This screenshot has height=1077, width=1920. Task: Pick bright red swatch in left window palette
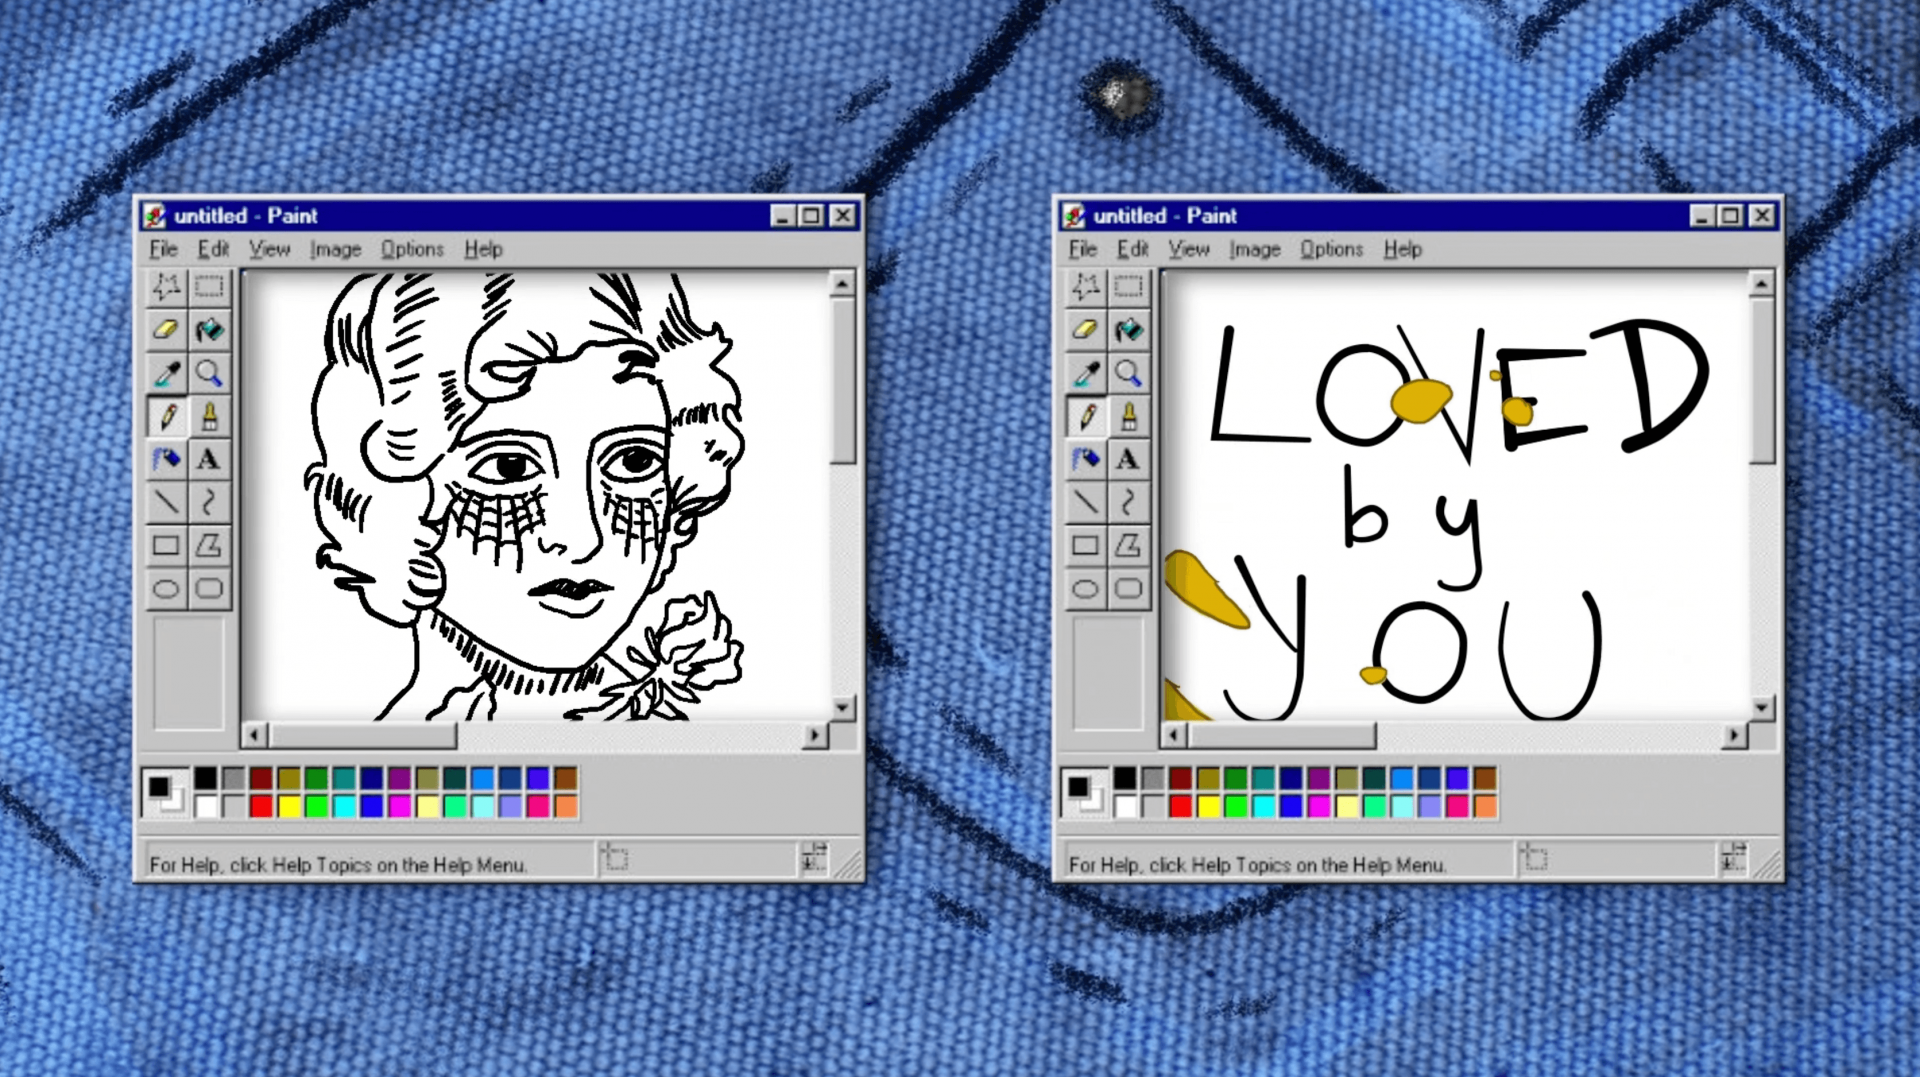pyautogui.click(x=261, y=806)
